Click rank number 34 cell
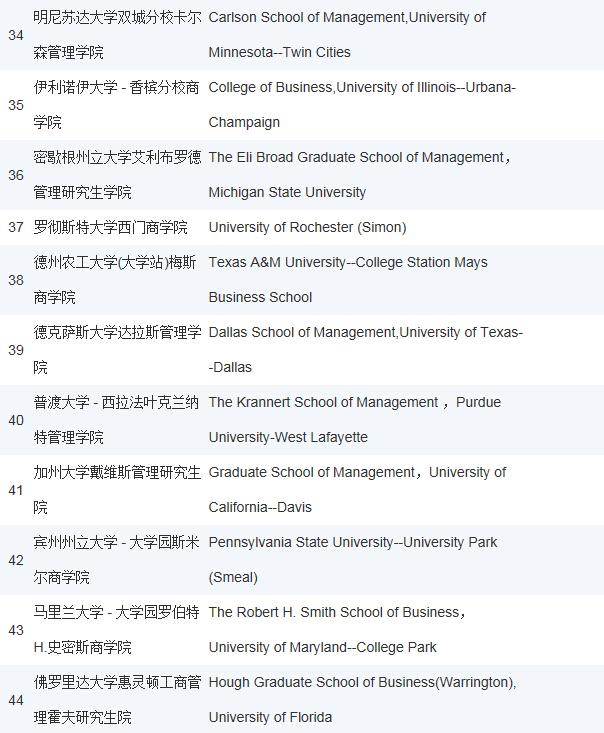 click(16, 35)
